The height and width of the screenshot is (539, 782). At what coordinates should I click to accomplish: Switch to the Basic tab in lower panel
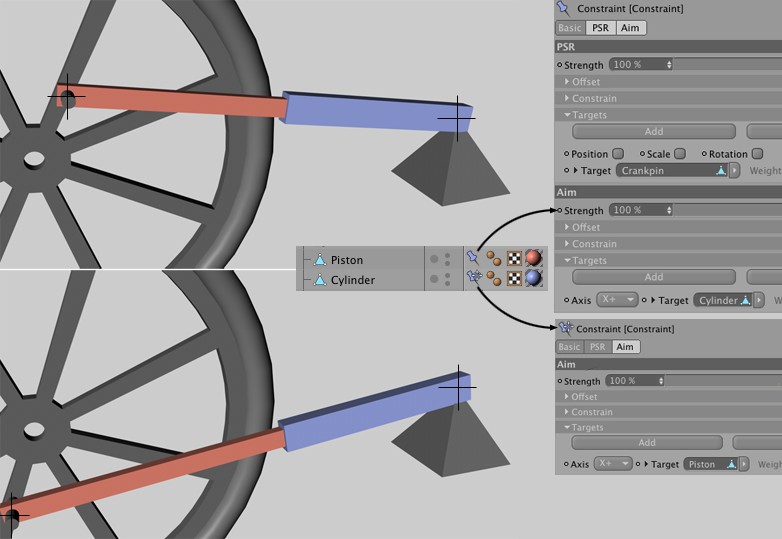(x=569, y=347)
